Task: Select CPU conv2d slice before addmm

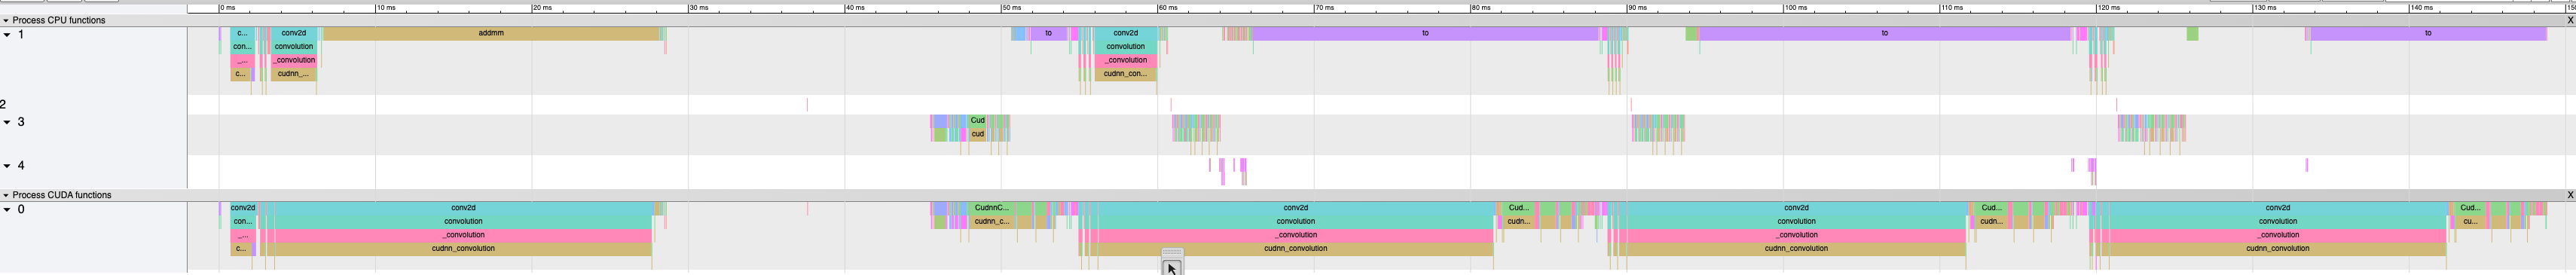Action: pyautogui.click(x=294, y=33)
